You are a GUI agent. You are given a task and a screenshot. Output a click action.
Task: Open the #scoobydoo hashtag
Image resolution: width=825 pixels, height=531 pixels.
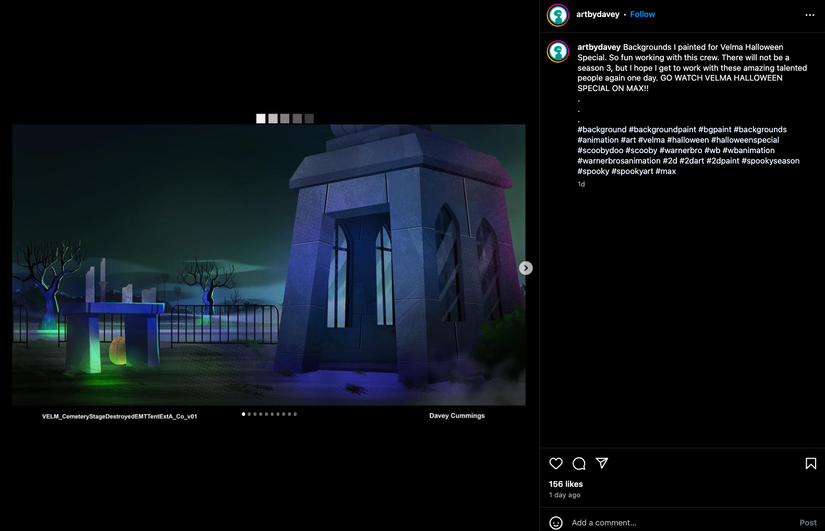[603, 151]
